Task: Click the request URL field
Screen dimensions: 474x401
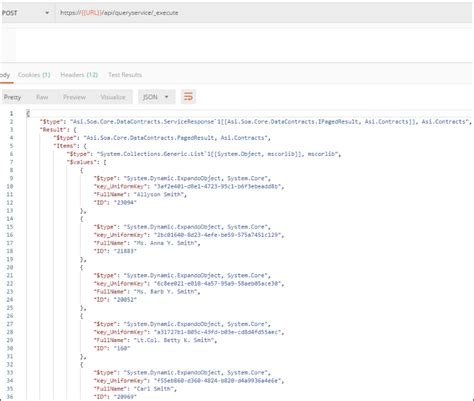Action: click(x=263, y=13)
